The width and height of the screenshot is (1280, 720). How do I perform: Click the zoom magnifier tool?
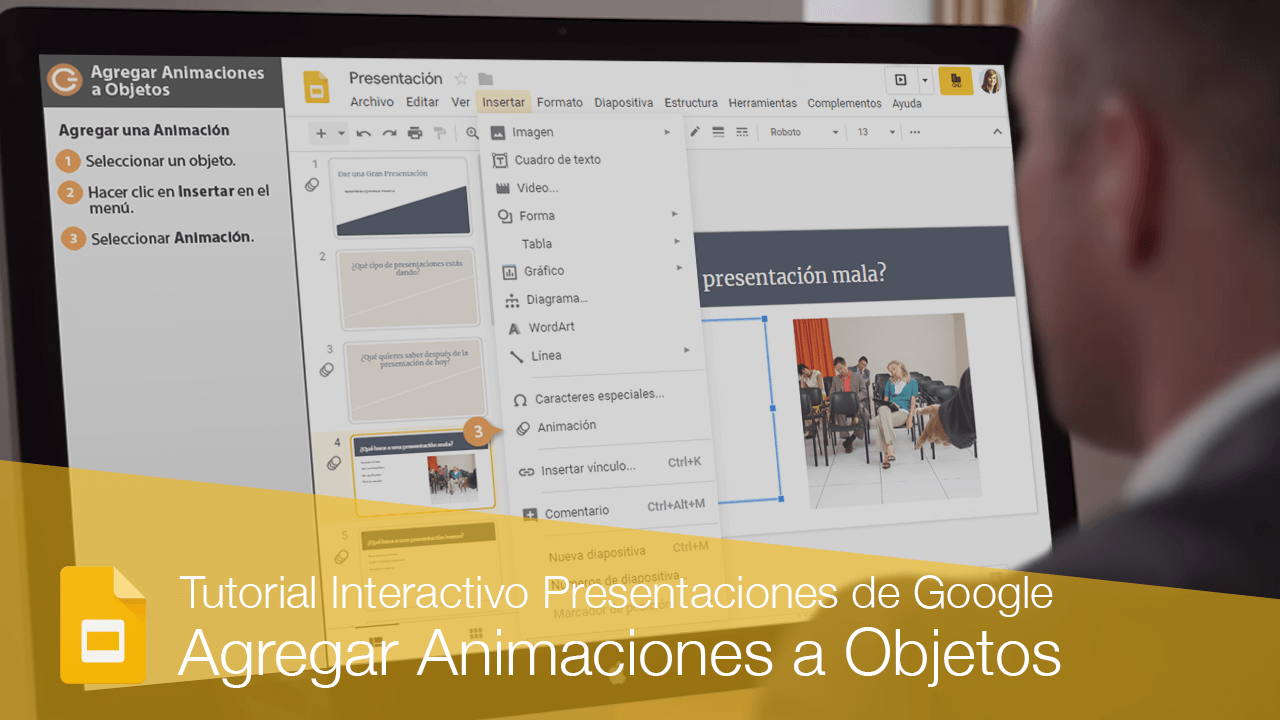point(472,133)
